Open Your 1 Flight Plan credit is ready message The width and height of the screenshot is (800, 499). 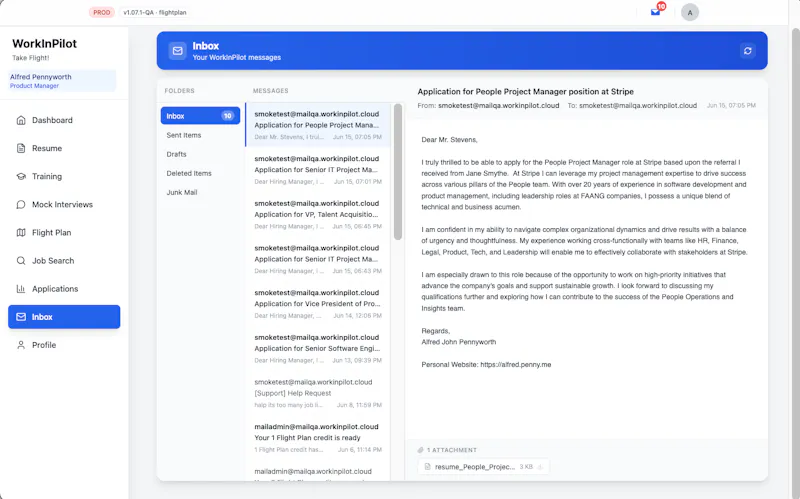pyautogui.click(x=318, y=437)
